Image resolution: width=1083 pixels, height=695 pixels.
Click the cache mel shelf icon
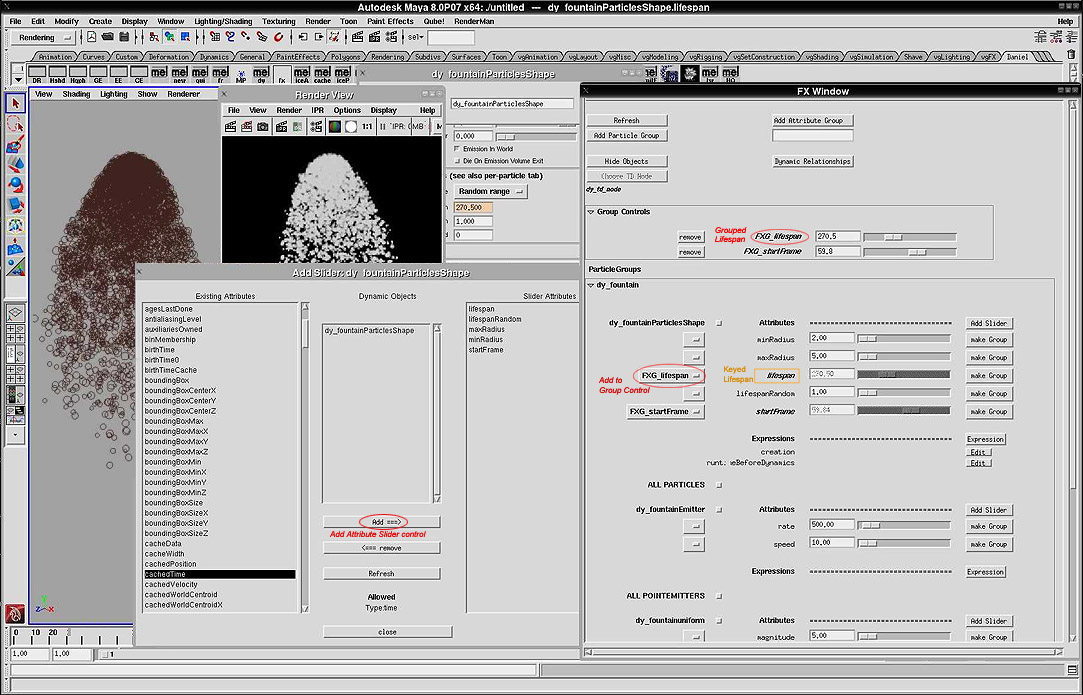pyautogui.click(x=323, y=75)
